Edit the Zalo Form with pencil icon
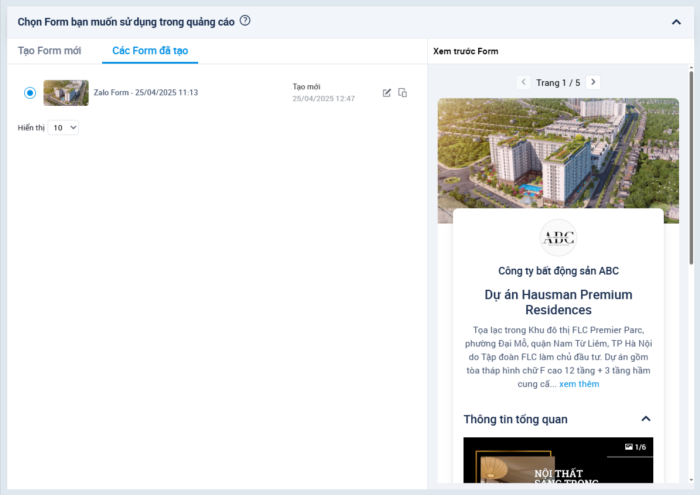This screenshot has width=700, height=495. 387,93
